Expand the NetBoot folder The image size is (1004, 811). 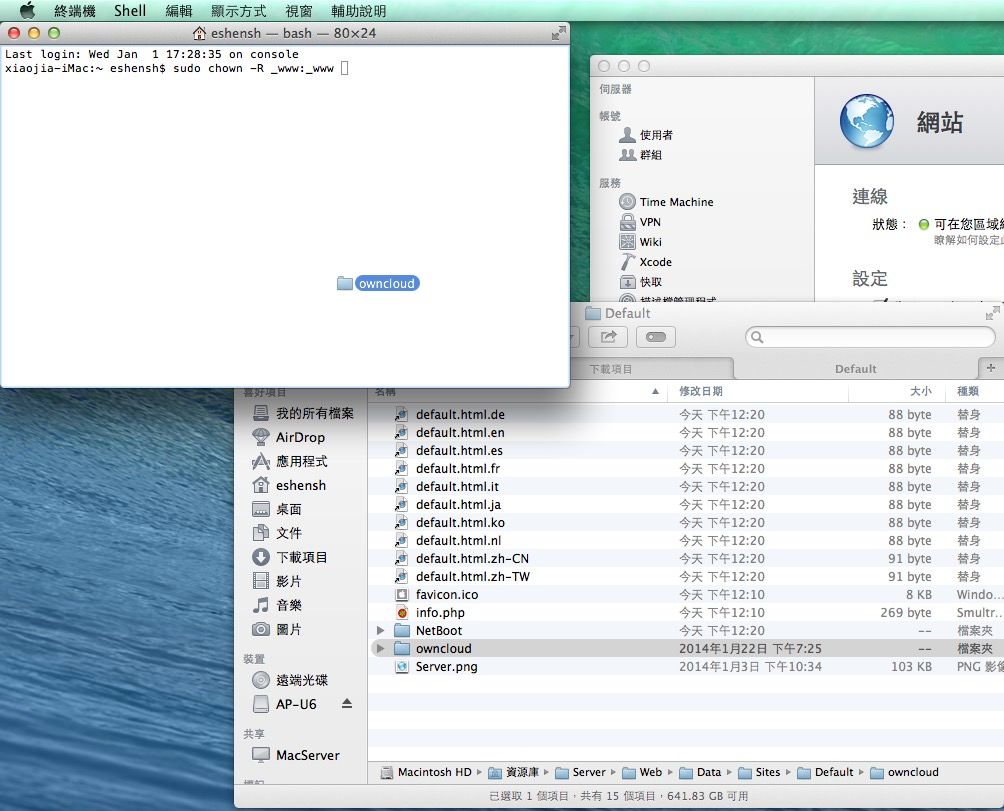380,631
